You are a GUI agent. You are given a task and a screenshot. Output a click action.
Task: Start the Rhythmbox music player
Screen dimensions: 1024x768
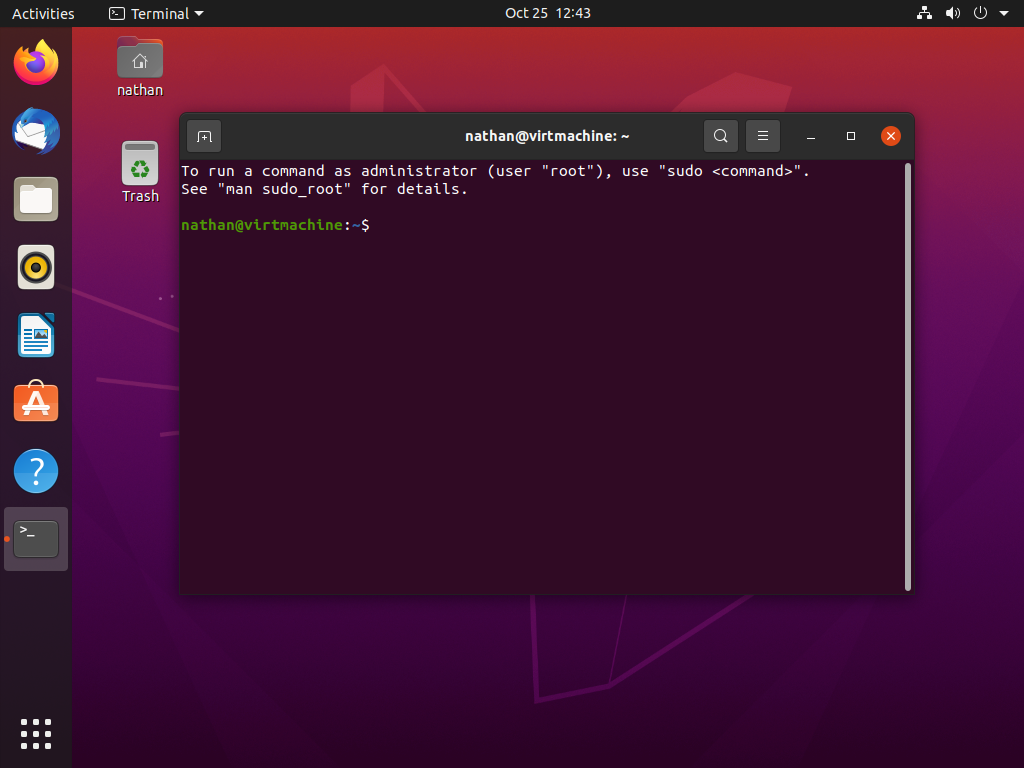point(36,267)
